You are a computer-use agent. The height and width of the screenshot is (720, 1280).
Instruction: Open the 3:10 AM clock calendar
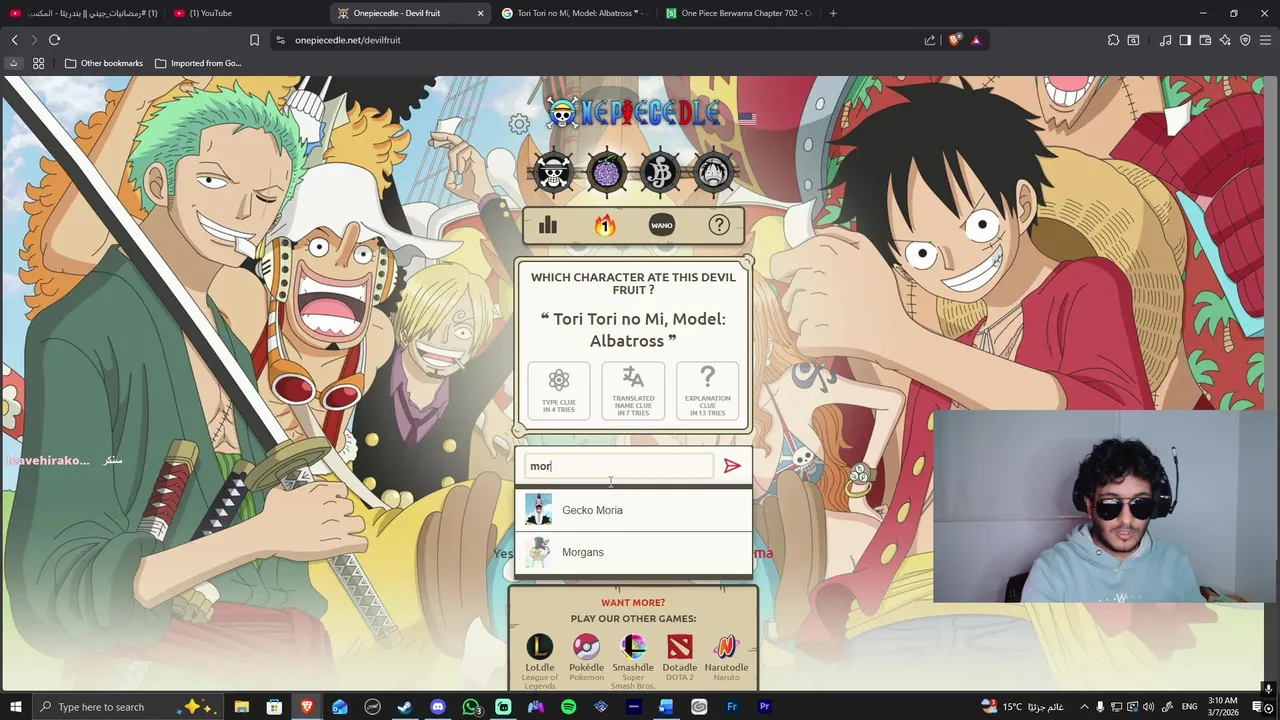coord(1223,706)
